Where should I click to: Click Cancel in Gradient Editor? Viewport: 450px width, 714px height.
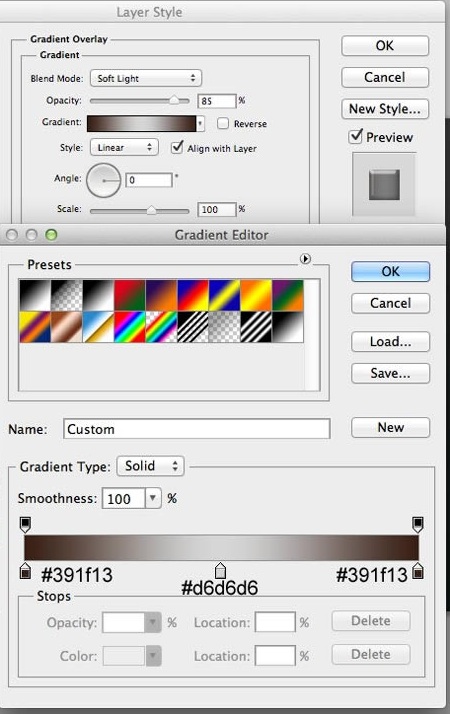pos(390,303)
